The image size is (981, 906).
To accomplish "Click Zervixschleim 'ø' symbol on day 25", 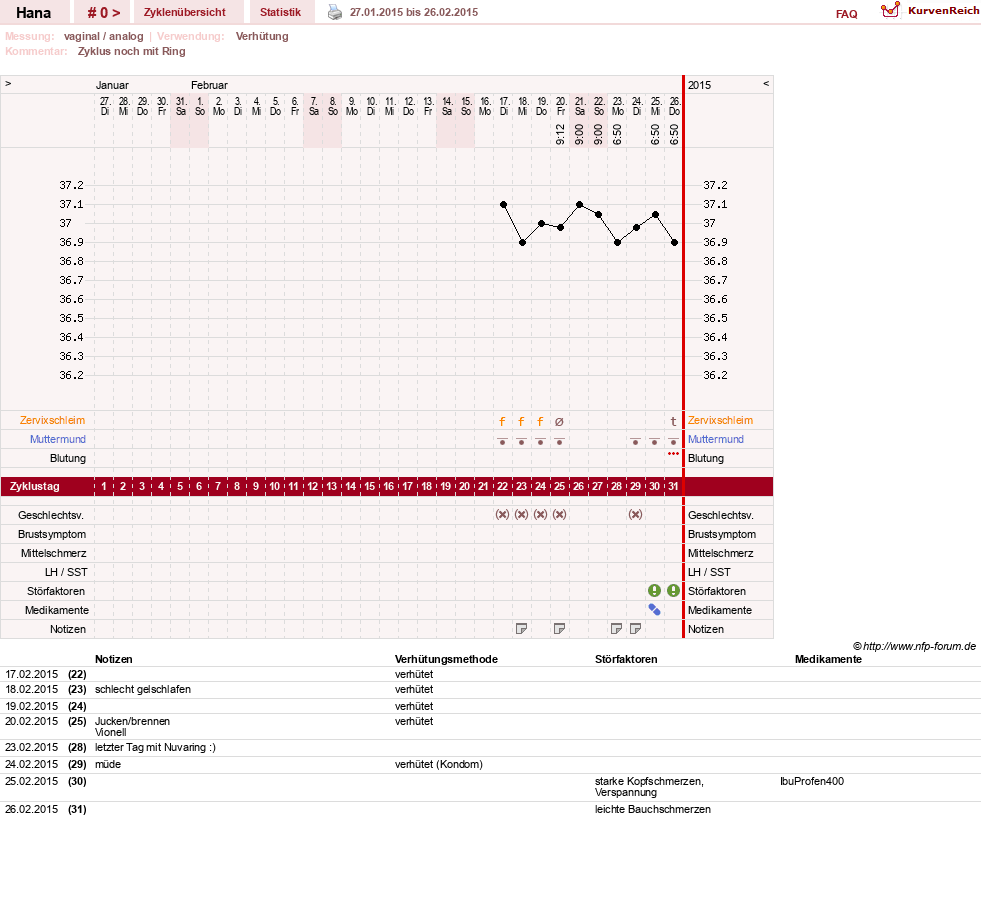I will (559, 422).
